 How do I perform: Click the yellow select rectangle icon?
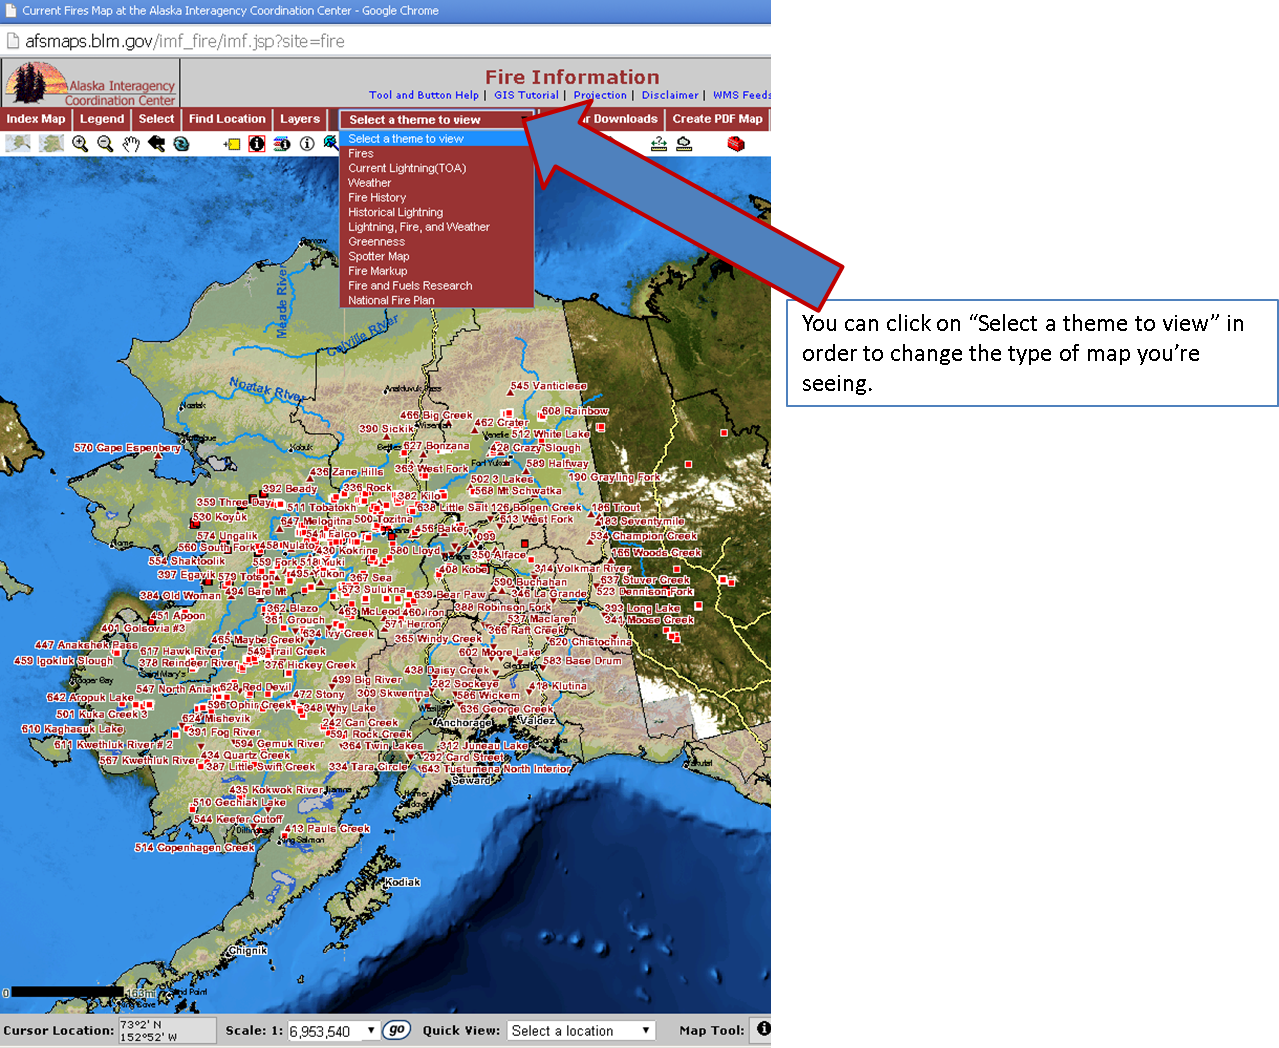click(232, 144)
